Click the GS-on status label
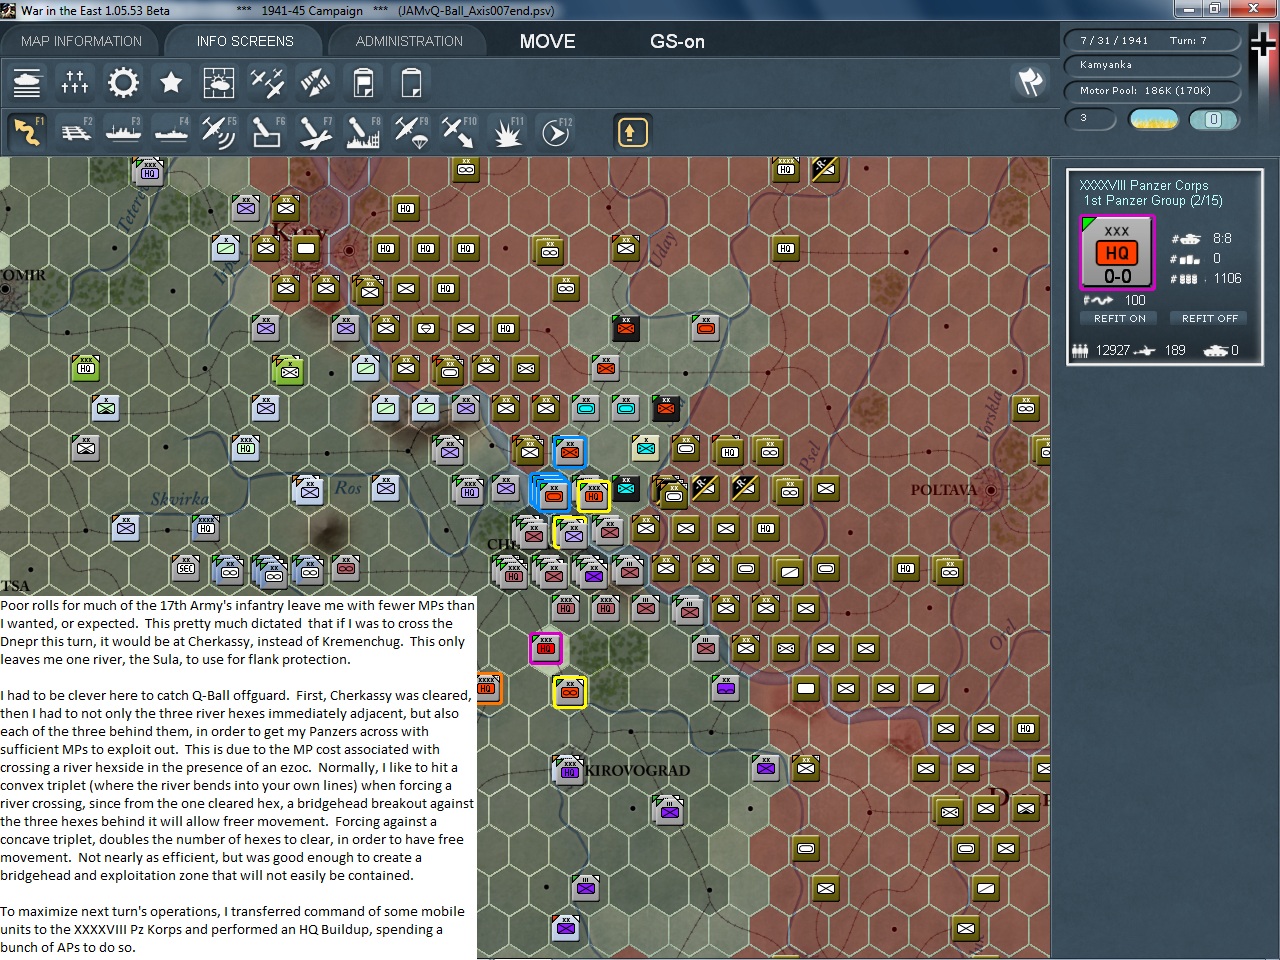This screenshot has height=960, width=1280. tap(677, 42)
